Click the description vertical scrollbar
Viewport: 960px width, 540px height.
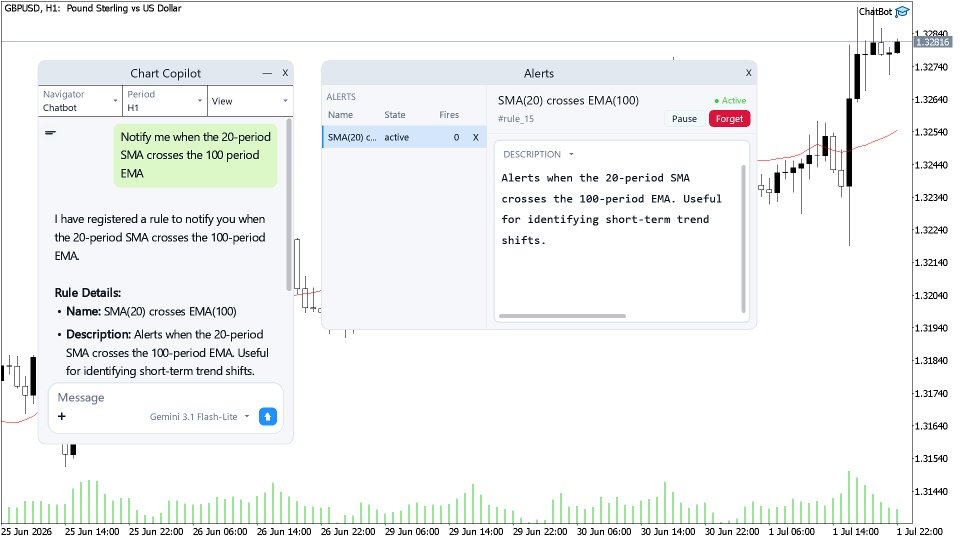[x=743, y=239]
